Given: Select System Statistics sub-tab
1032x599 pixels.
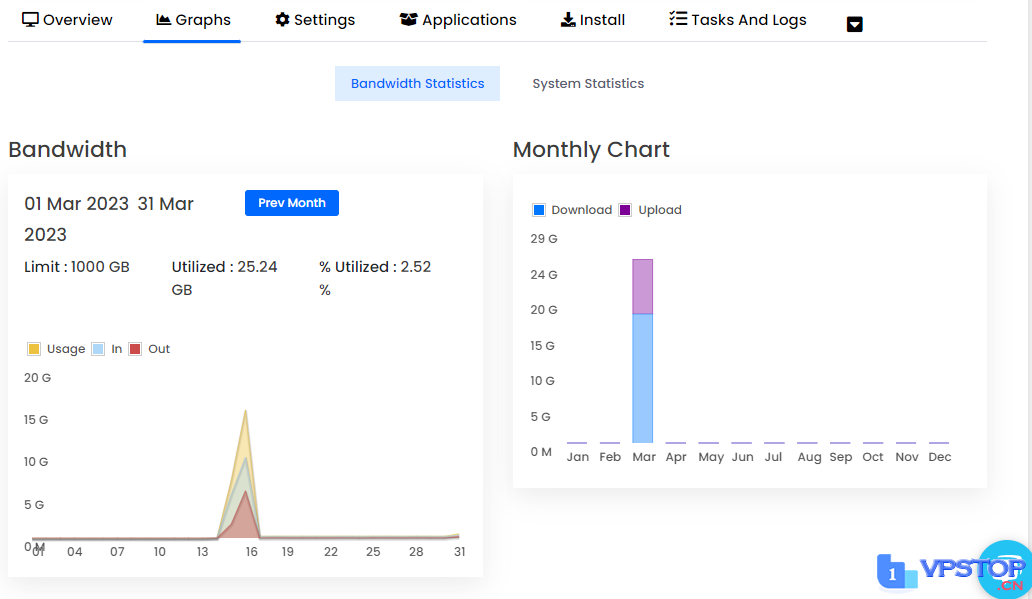Looking at the screenshot, I should tap(588, 84).
